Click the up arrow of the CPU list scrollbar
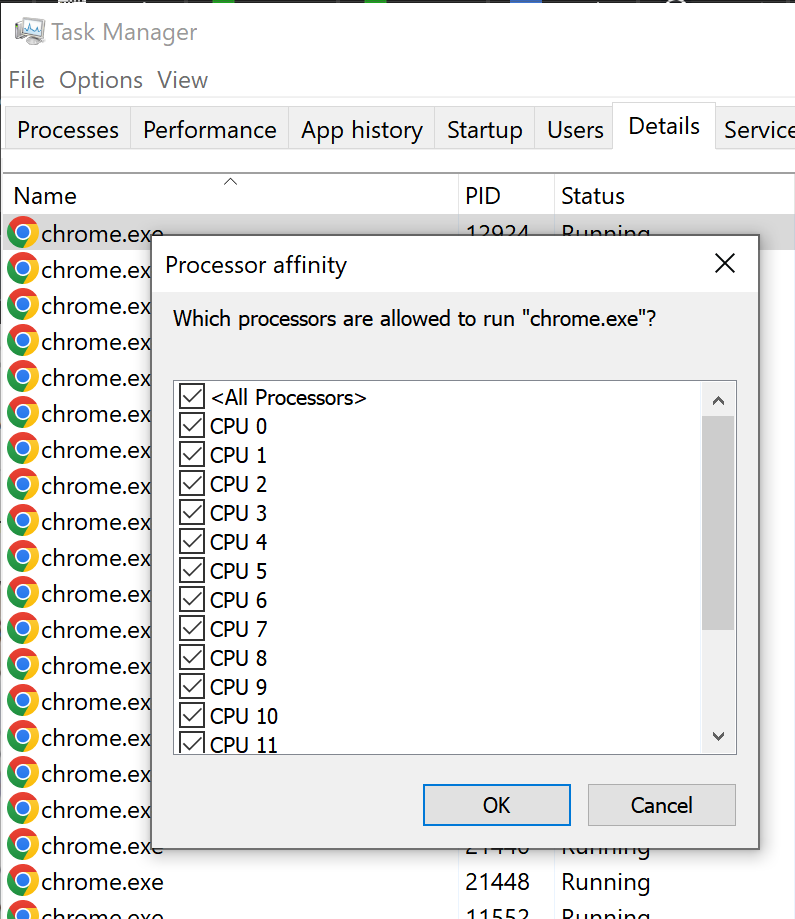 [717, 400]
